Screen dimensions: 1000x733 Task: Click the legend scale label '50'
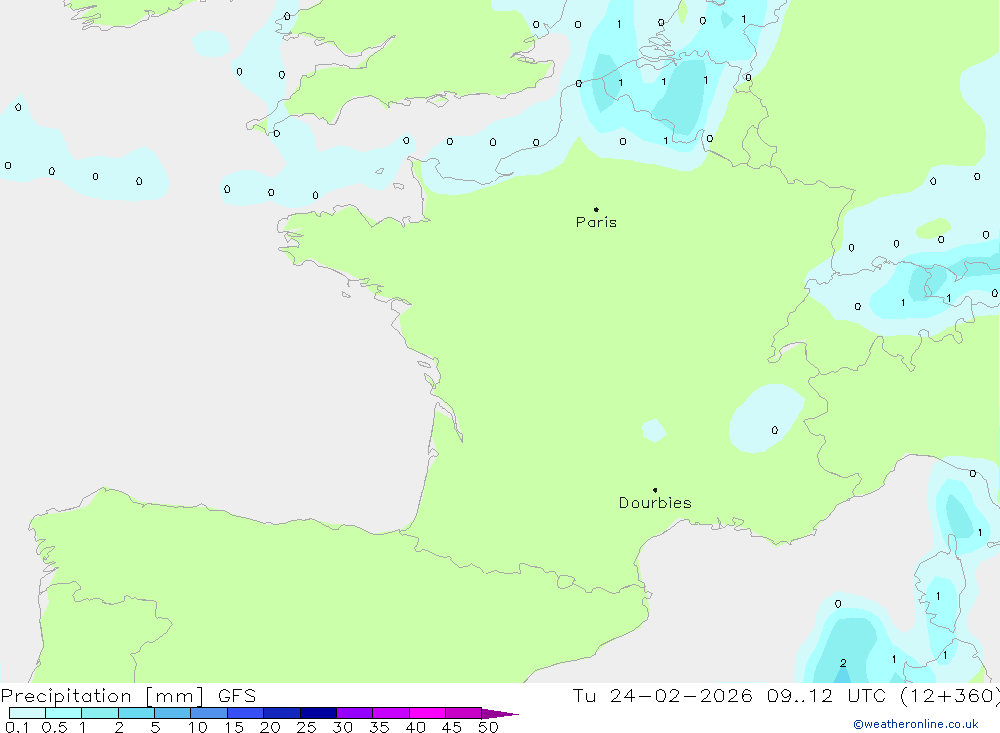488,727
